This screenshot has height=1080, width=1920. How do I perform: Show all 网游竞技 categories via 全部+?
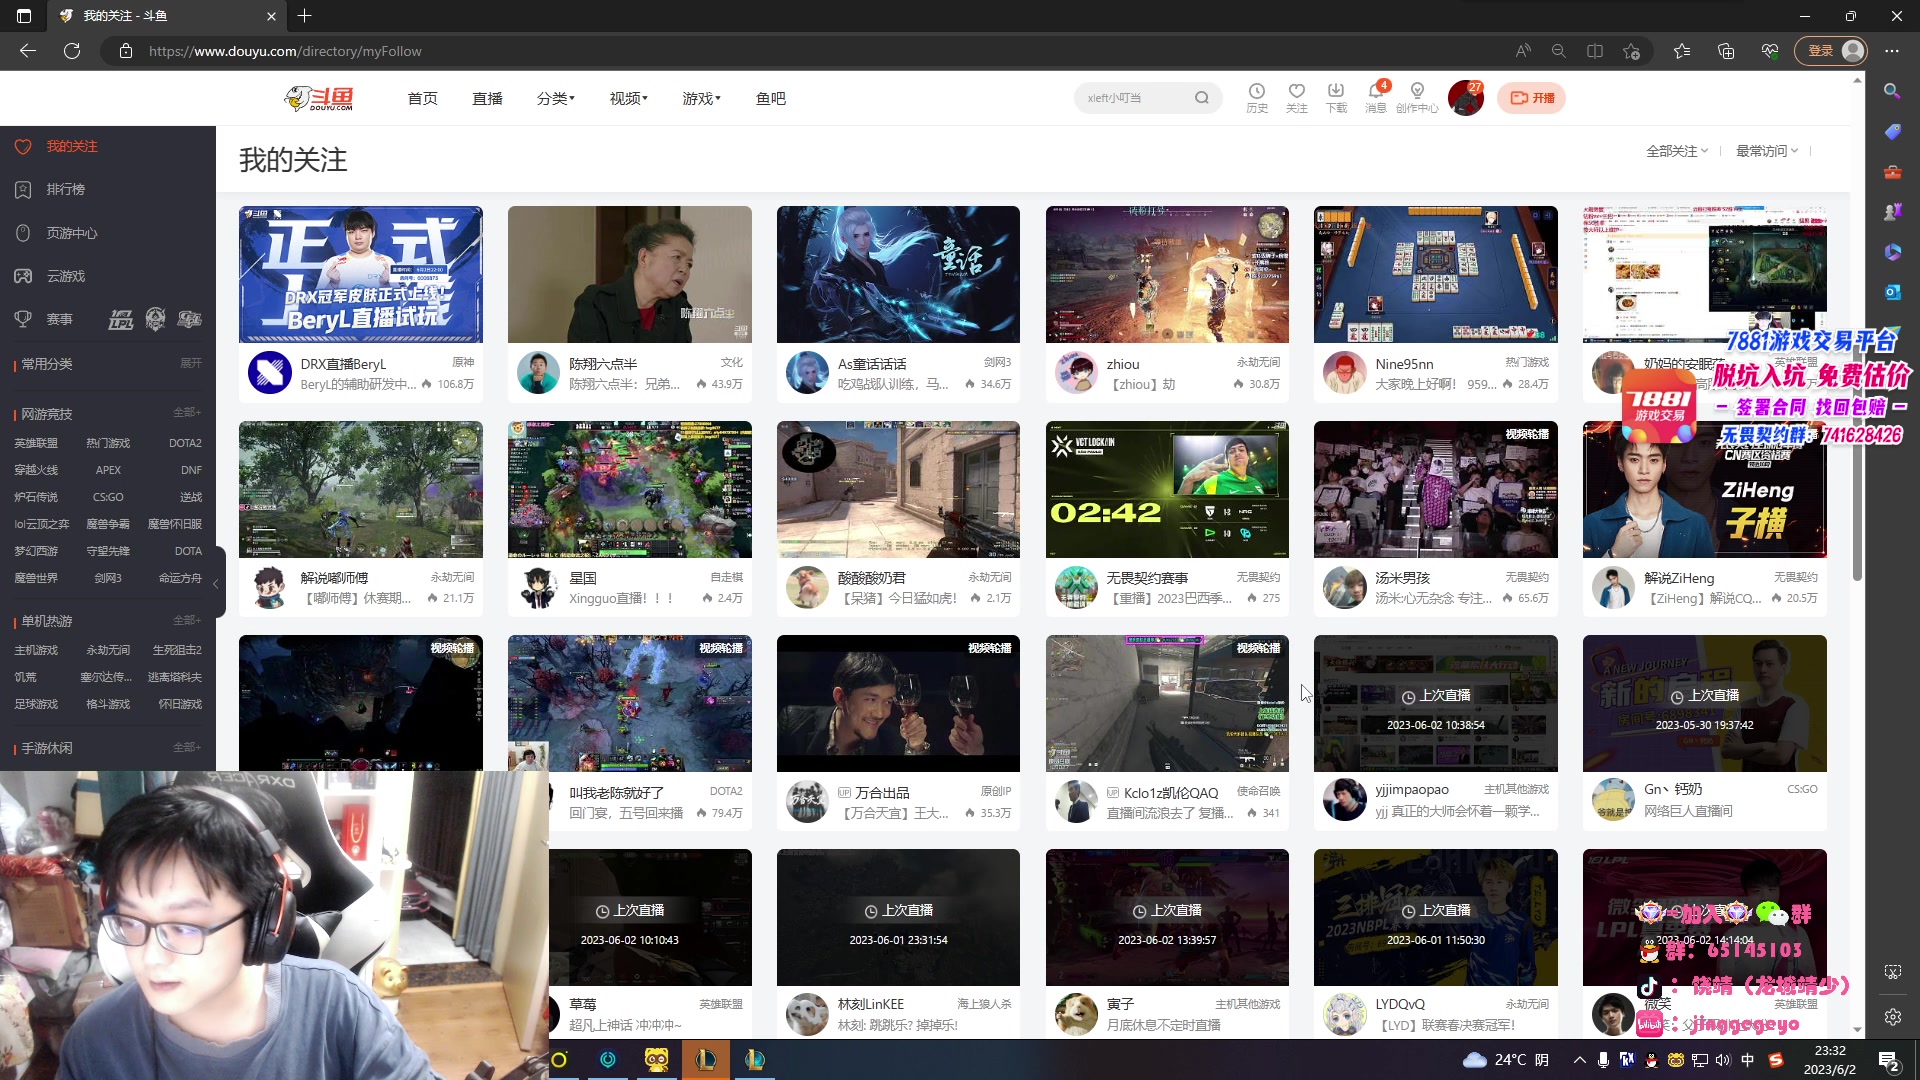pos(187,413)
